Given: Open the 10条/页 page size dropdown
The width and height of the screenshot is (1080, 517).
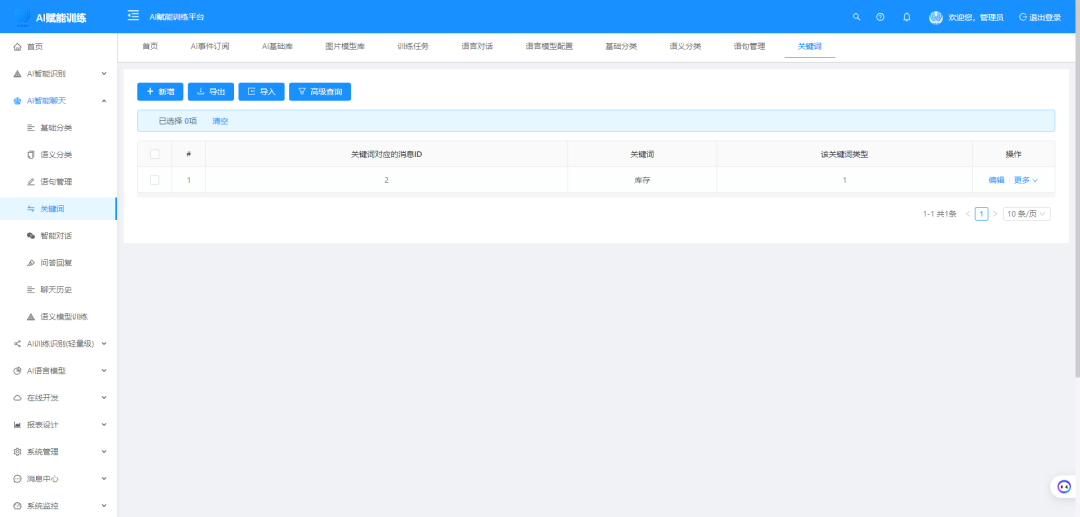Looking at the screenshot, I should [x=1027, y=214].
